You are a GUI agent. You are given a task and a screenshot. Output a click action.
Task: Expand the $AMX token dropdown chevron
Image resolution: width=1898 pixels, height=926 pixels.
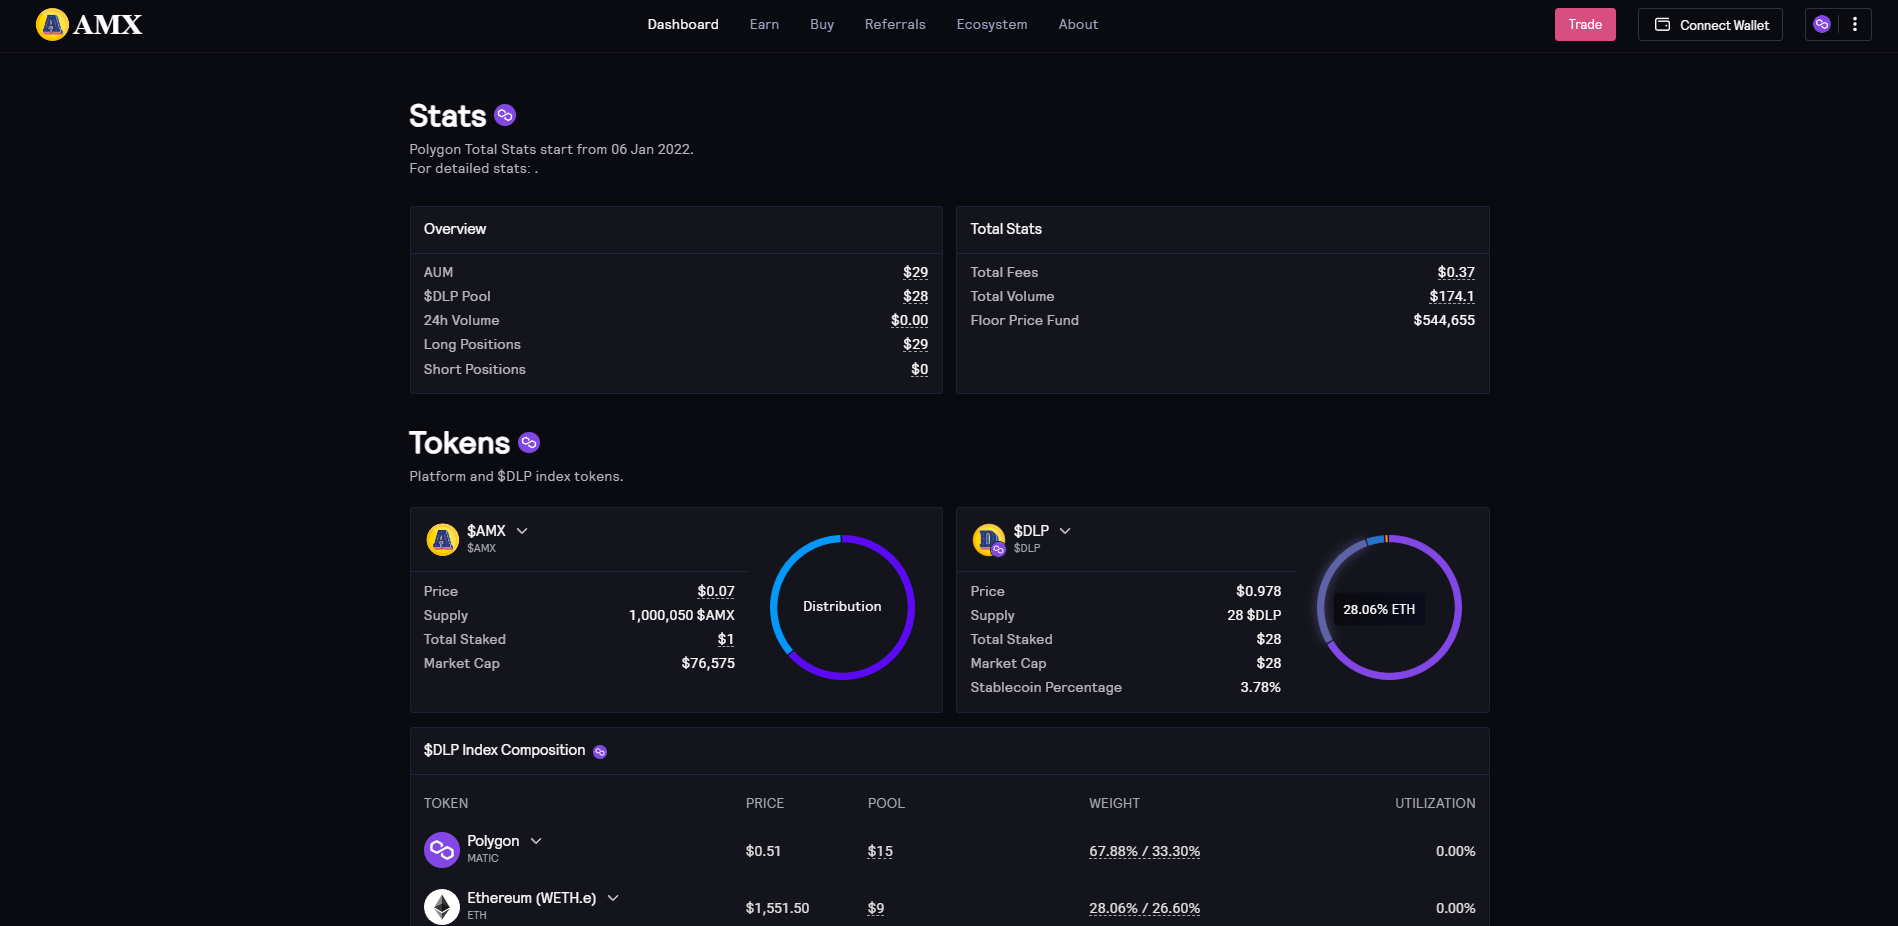click(x=522, y=531)
